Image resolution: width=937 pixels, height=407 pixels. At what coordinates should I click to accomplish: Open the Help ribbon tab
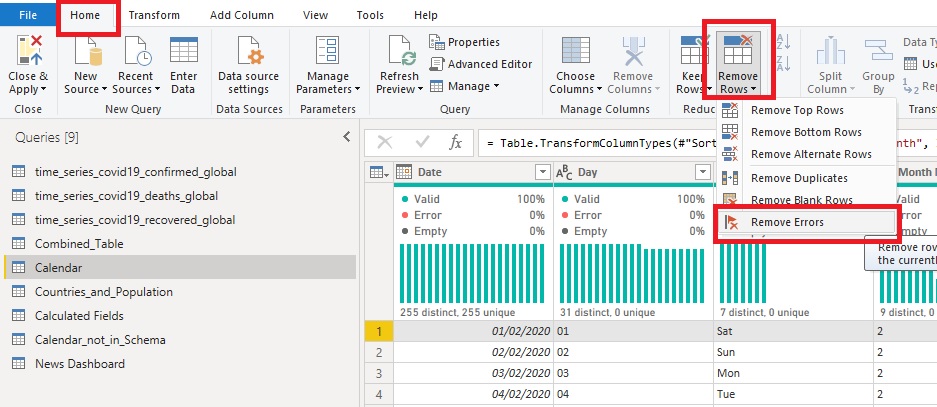click(425, 15)
